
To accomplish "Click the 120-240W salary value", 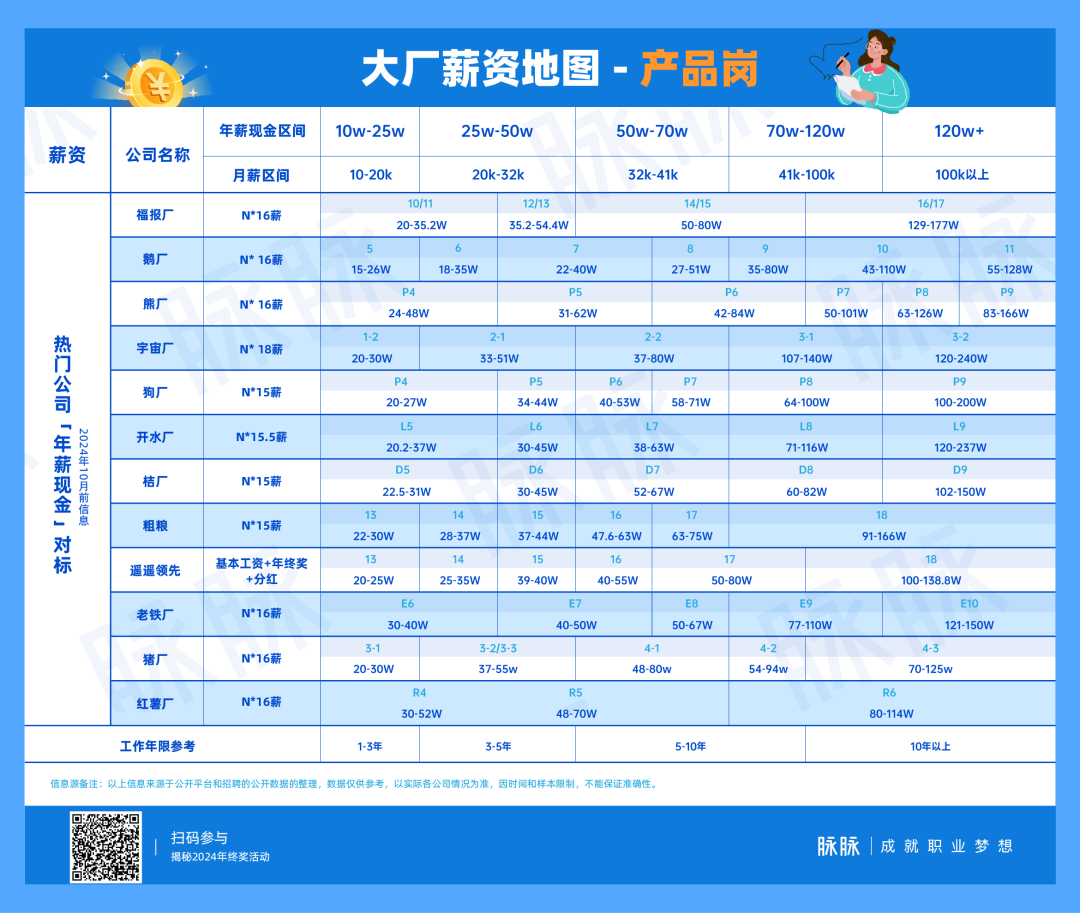I will click(961, 359).
